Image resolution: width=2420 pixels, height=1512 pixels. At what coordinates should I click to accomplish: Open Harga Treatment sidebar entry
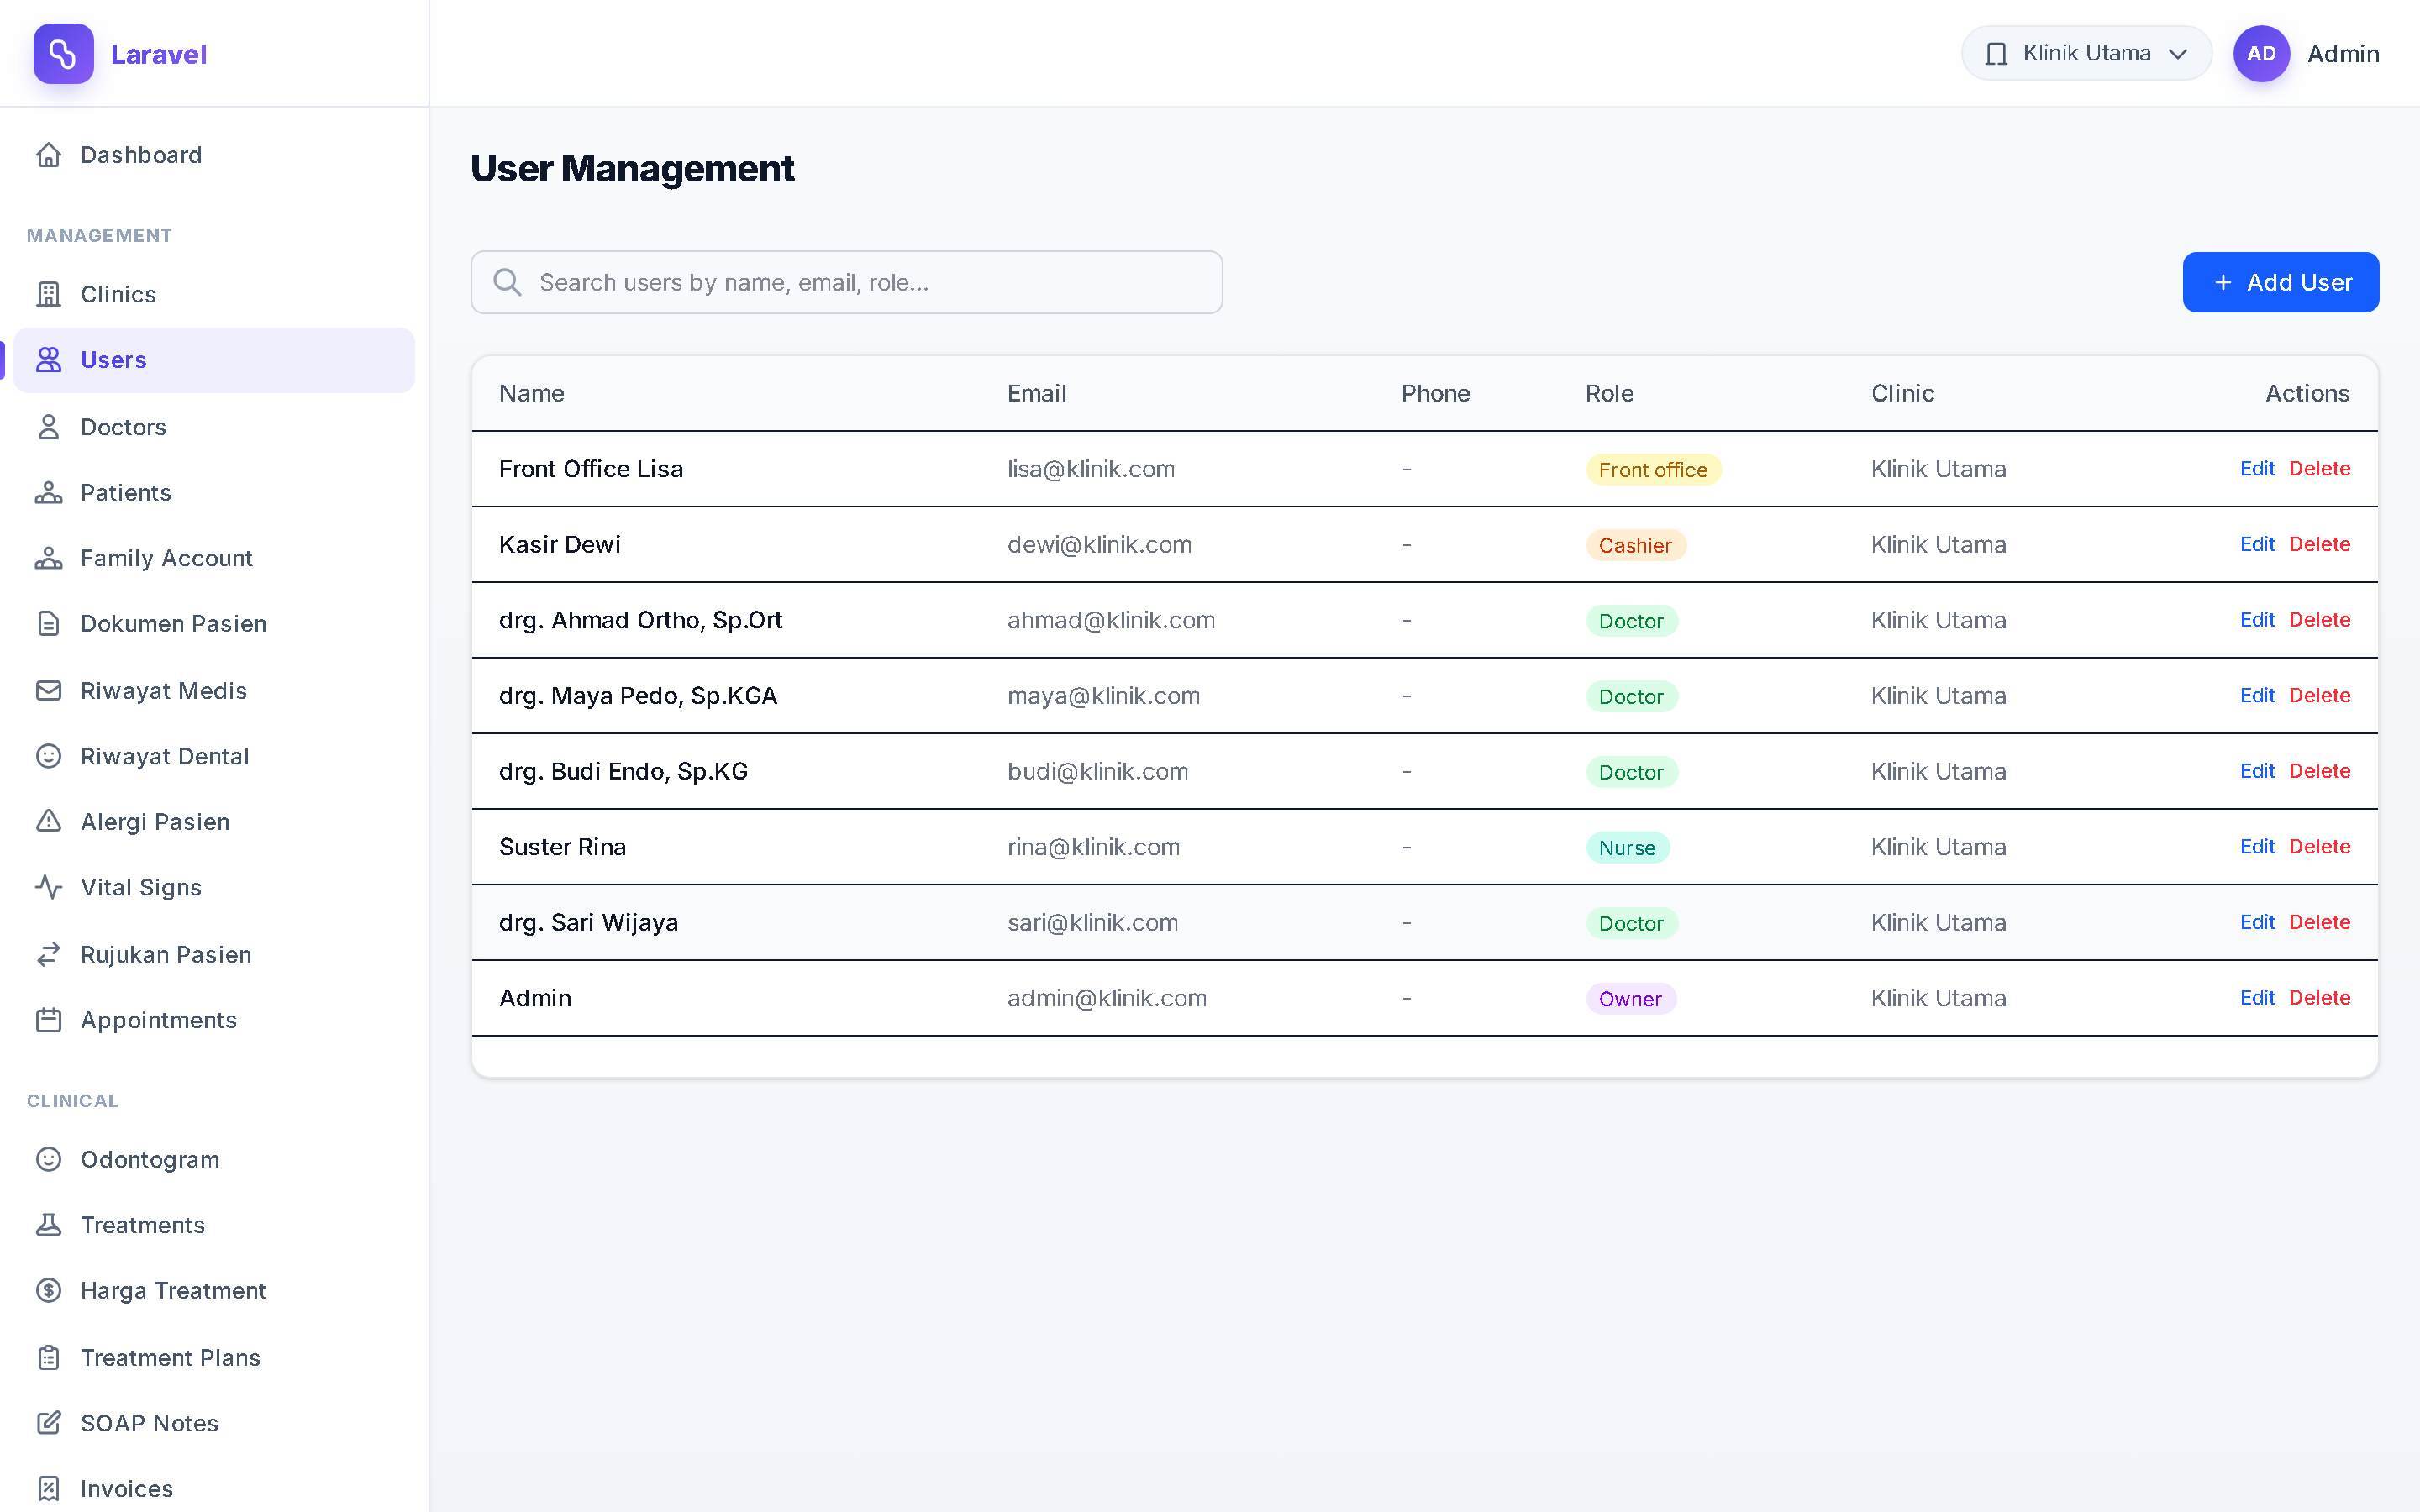click(x=214, y=1290)
